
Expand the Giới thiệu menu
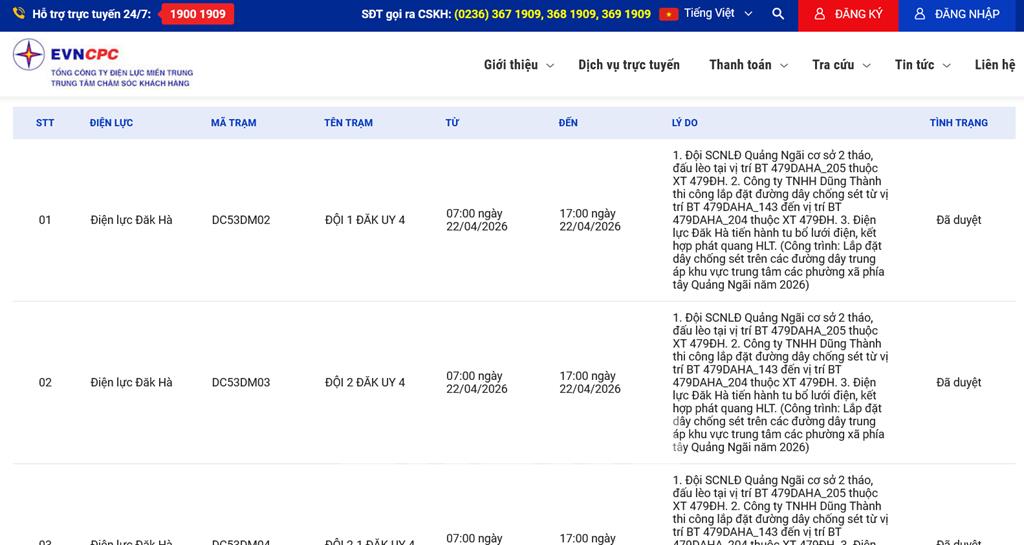click(x=518, y=65)
